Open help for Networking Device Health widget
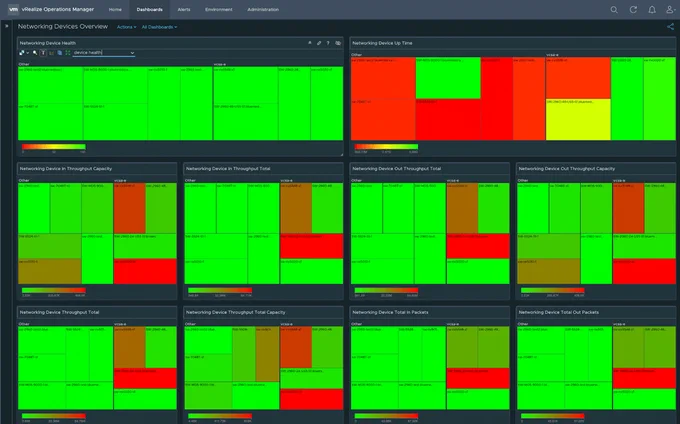Viewport: 680px width, 424px height. pos(328,43)
